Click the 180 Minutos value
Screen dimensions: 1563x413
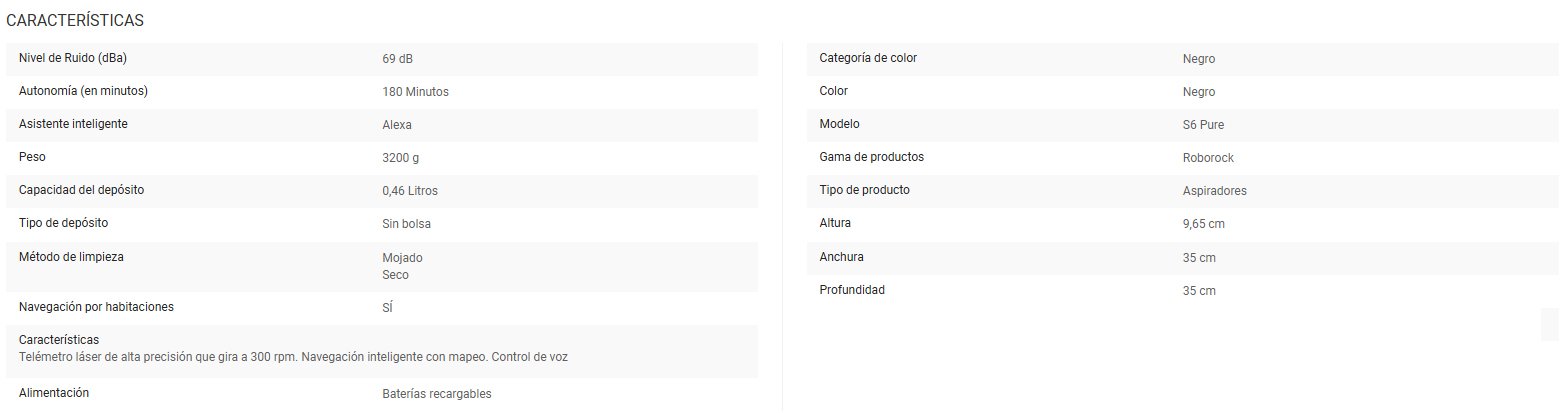pos(415,92)
